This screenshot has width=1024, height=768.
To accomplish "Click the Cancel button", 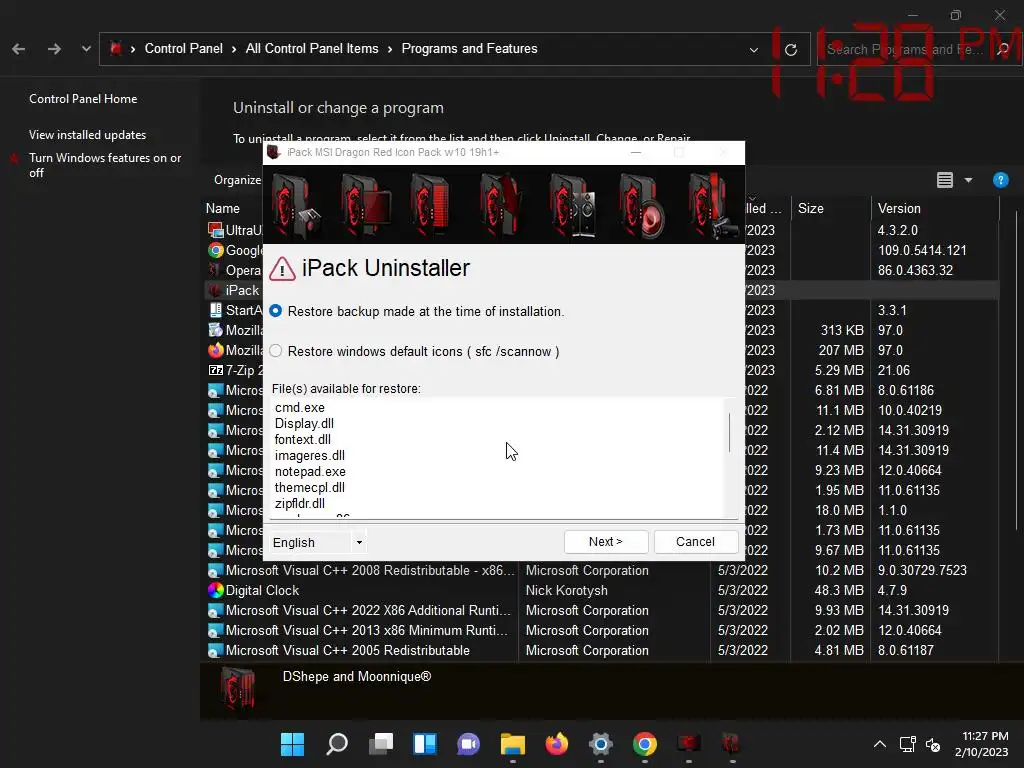I will point(696,542).
